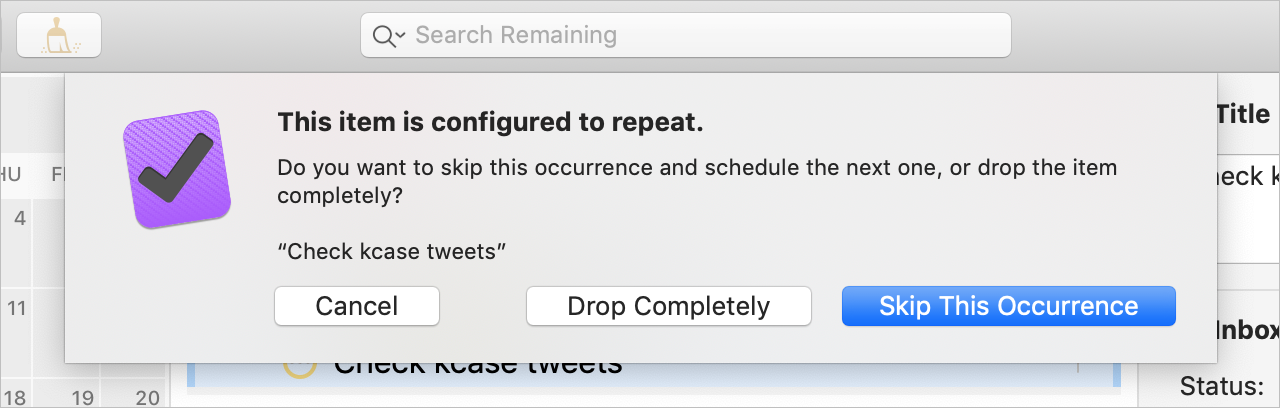Click the purple OmniFocus checkmark app icon
The height and width of the screenshot is (408, 1280).
tap(178, 169)
